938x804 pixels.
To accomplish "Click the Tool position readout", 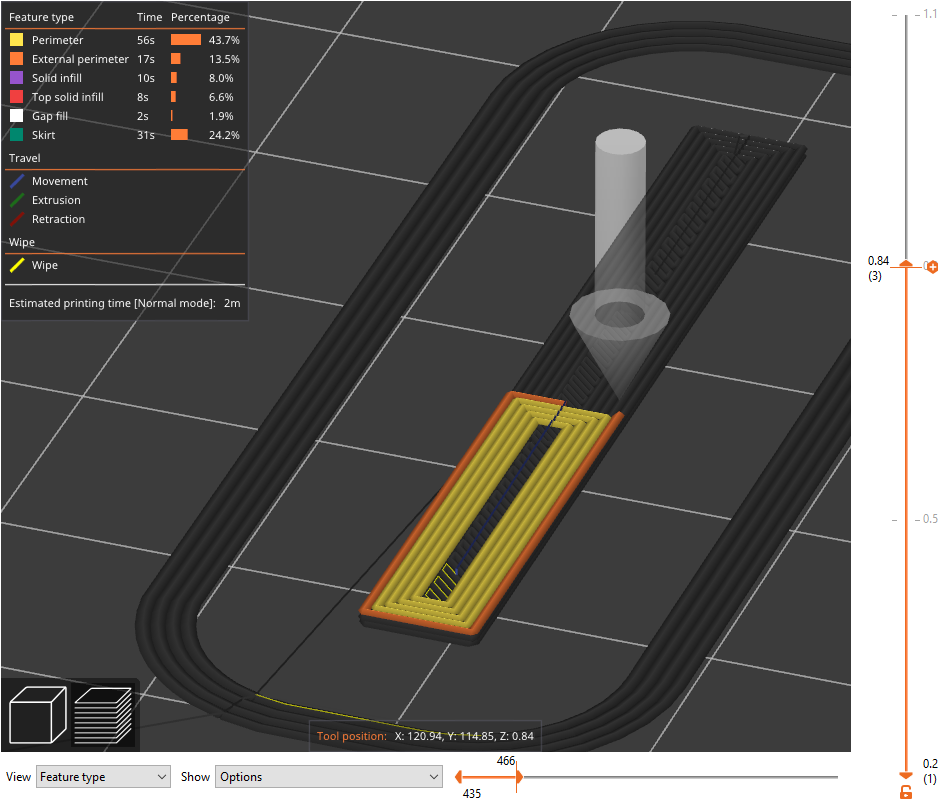I will point(425,736).
